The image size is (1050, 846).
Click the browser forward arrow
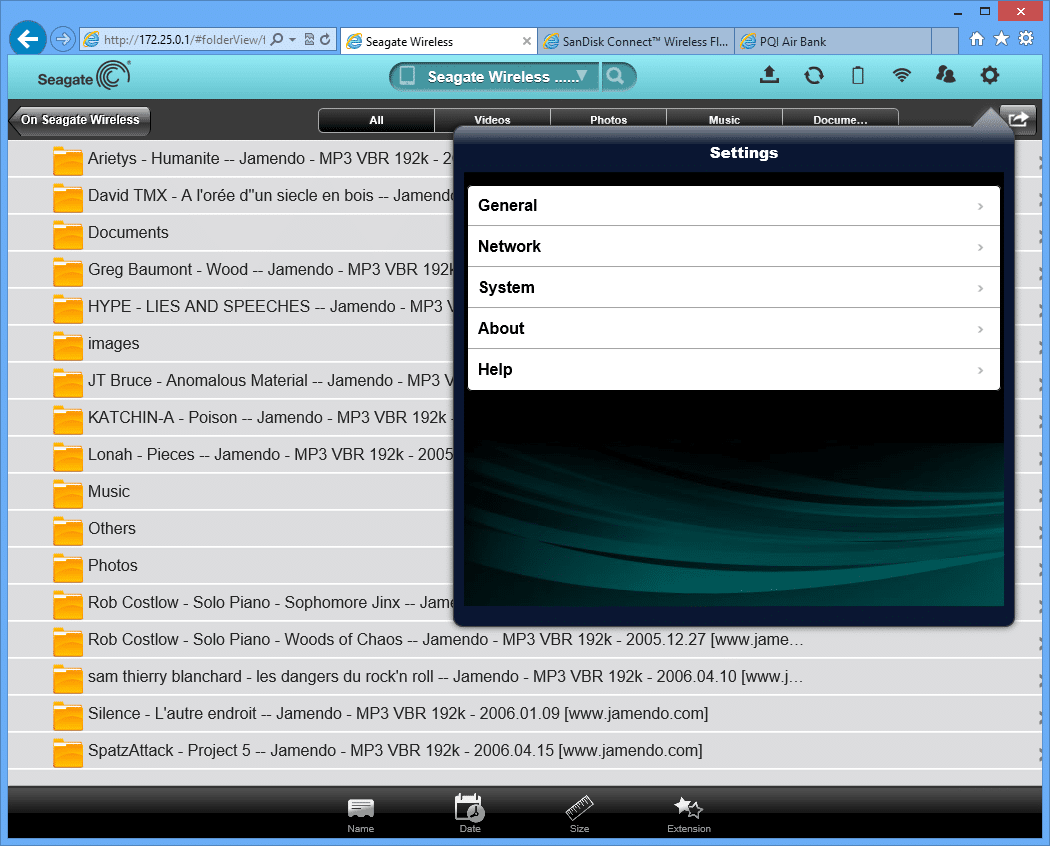coord(62,40)
